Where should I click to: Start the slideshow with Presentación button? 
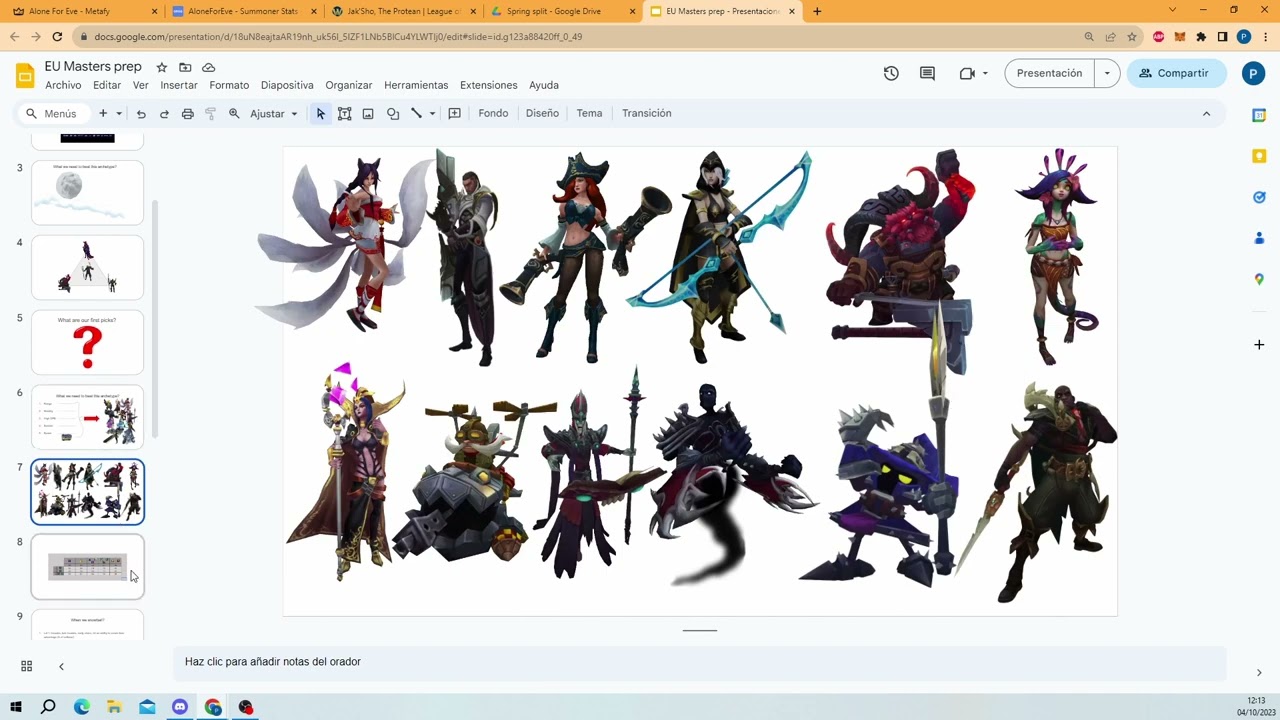click(x=1049, y=73)
